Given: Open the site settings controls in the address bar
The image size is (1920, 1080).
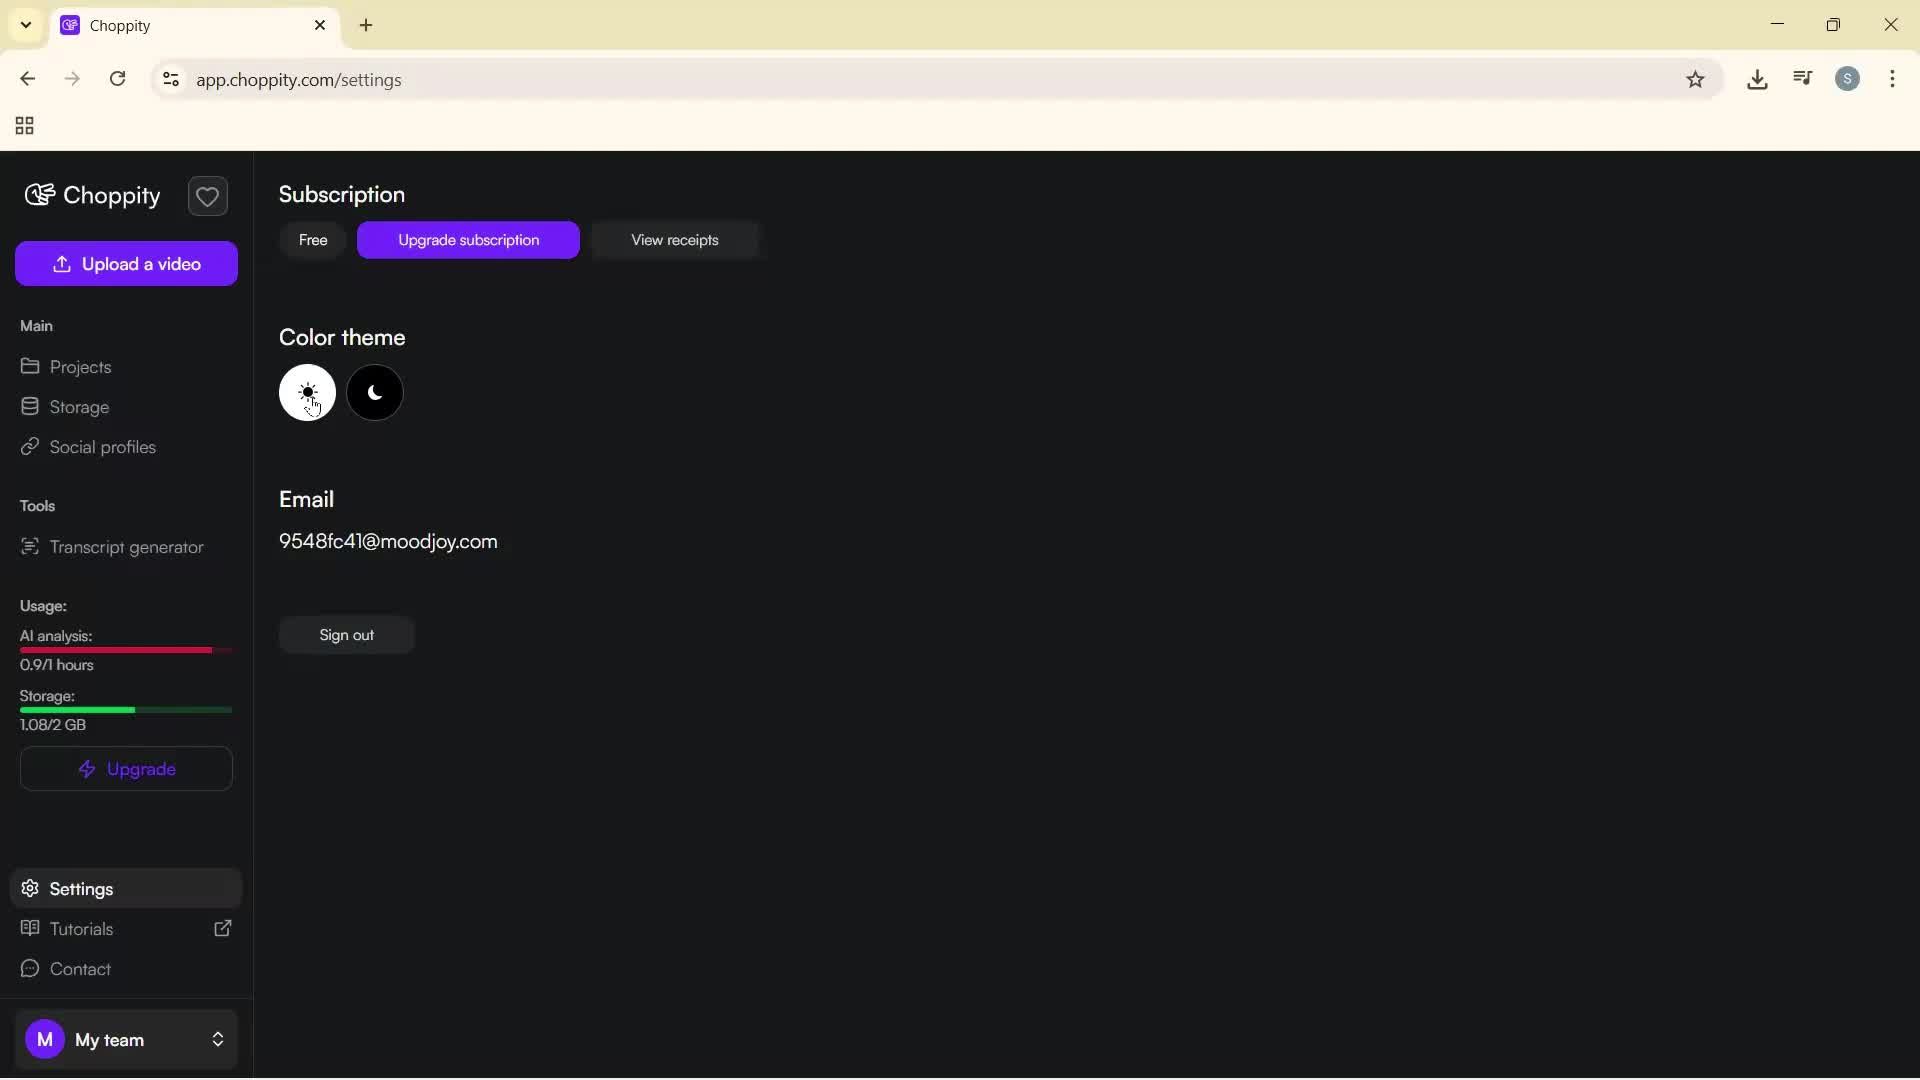Looking at the screenshot, I should point(170,79).
